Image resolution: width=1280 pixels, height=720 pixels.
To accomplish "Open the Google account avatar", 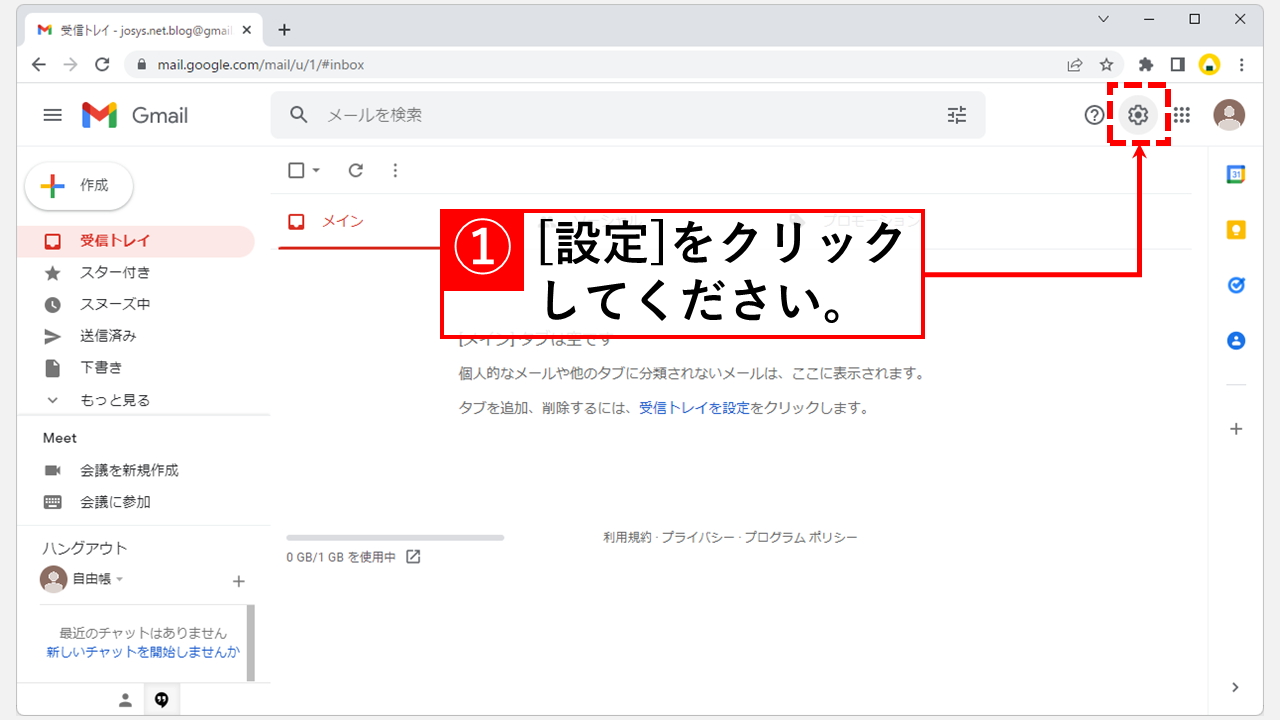I will [1229, 115].
